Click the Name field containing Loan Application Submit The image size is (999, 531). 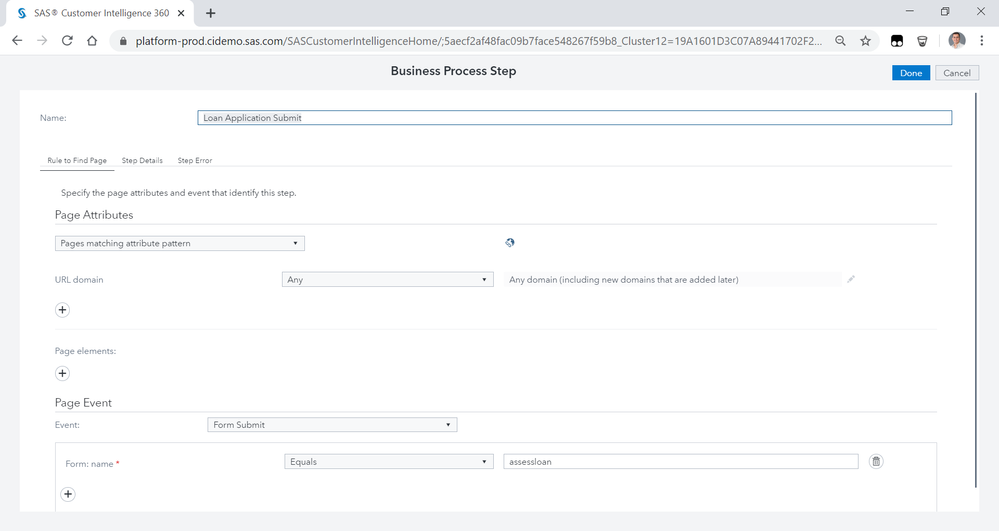(575, 118)
